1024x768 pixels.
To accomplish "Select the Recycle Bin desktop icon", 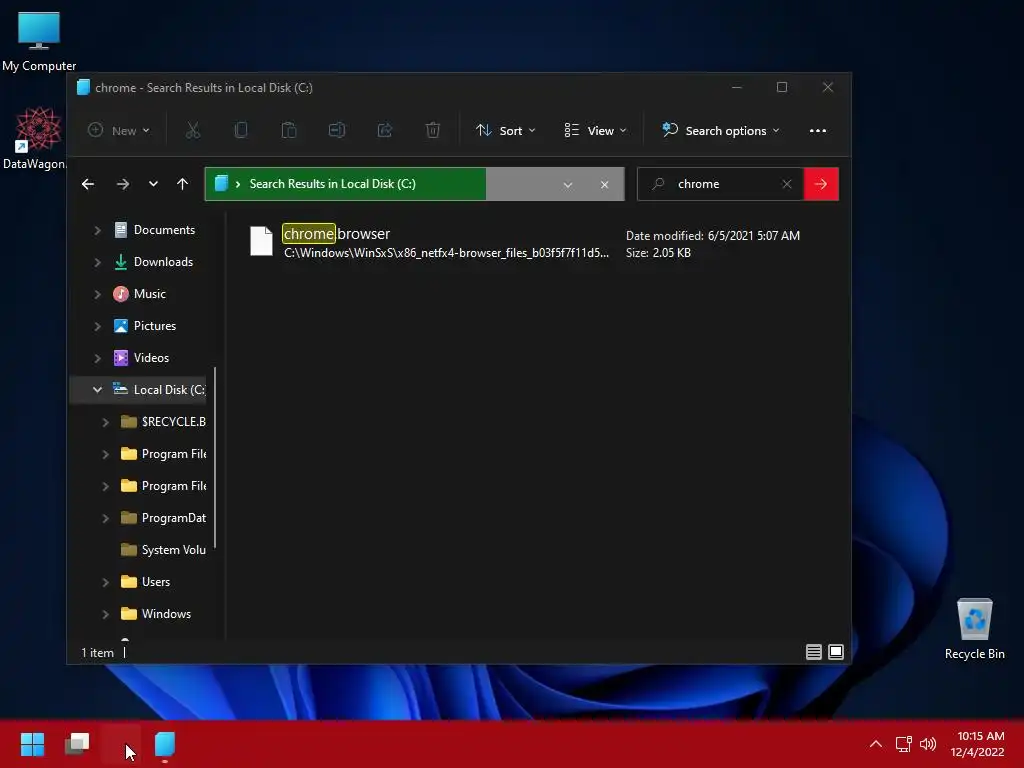I will 974,630.
